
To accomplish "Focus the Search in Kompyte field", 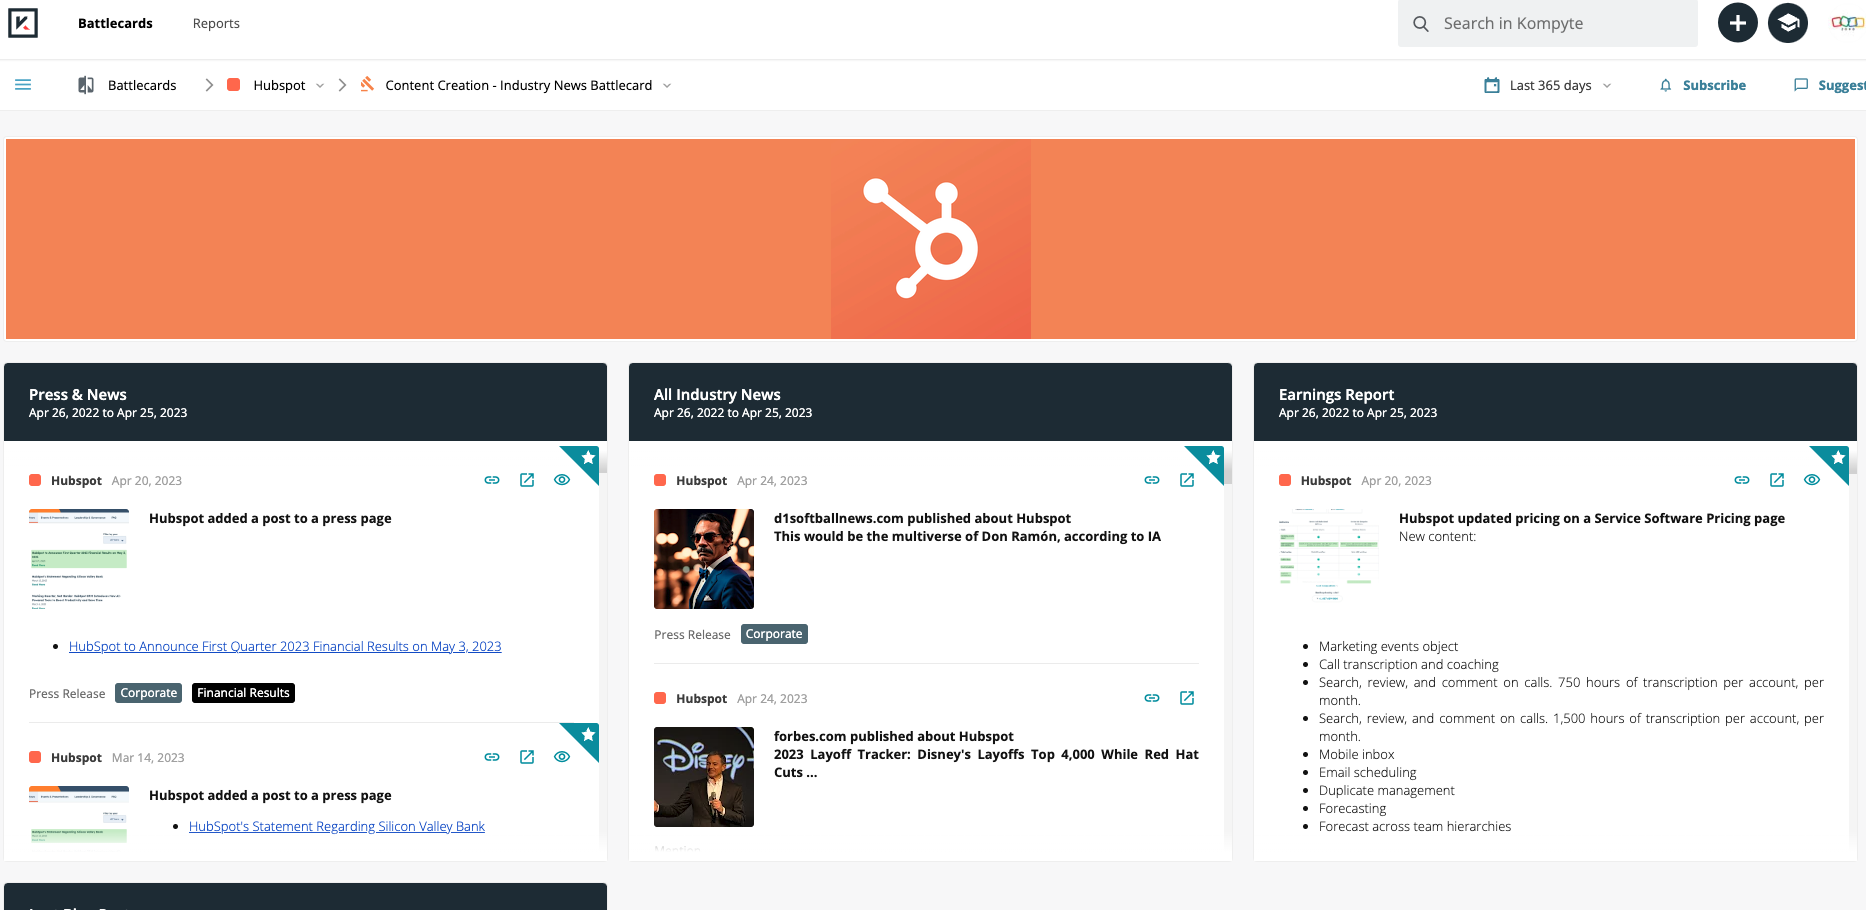I will point(1548,23).
